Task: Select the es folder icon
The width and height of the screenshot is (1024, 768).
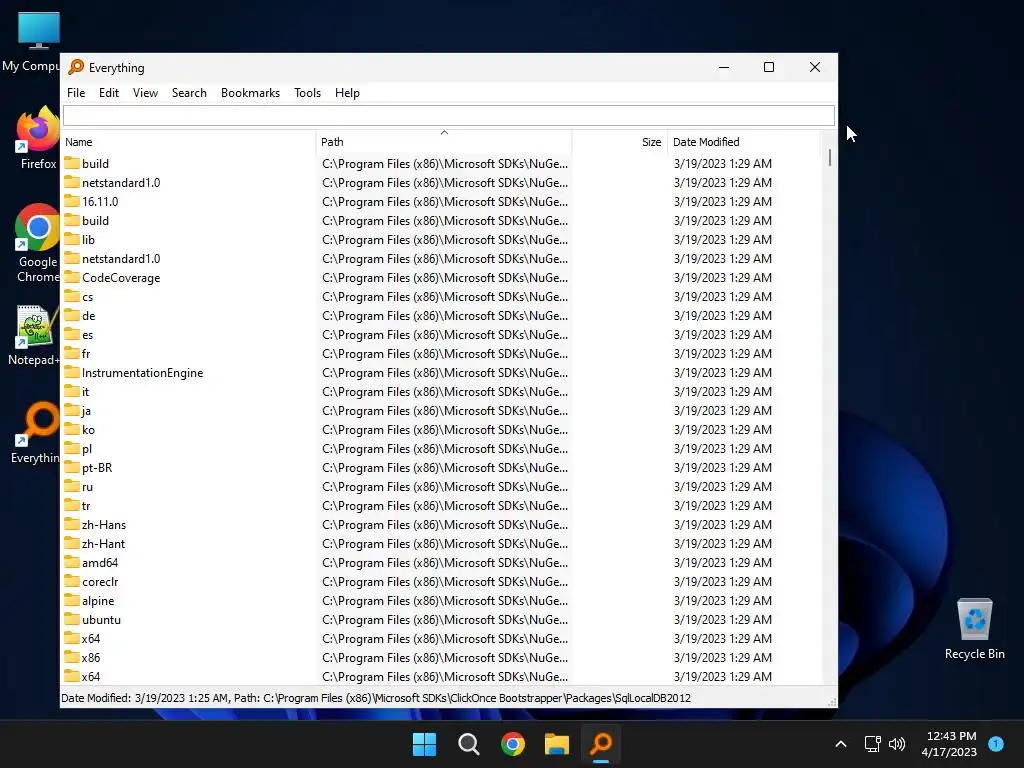Action: pos(72,334)
